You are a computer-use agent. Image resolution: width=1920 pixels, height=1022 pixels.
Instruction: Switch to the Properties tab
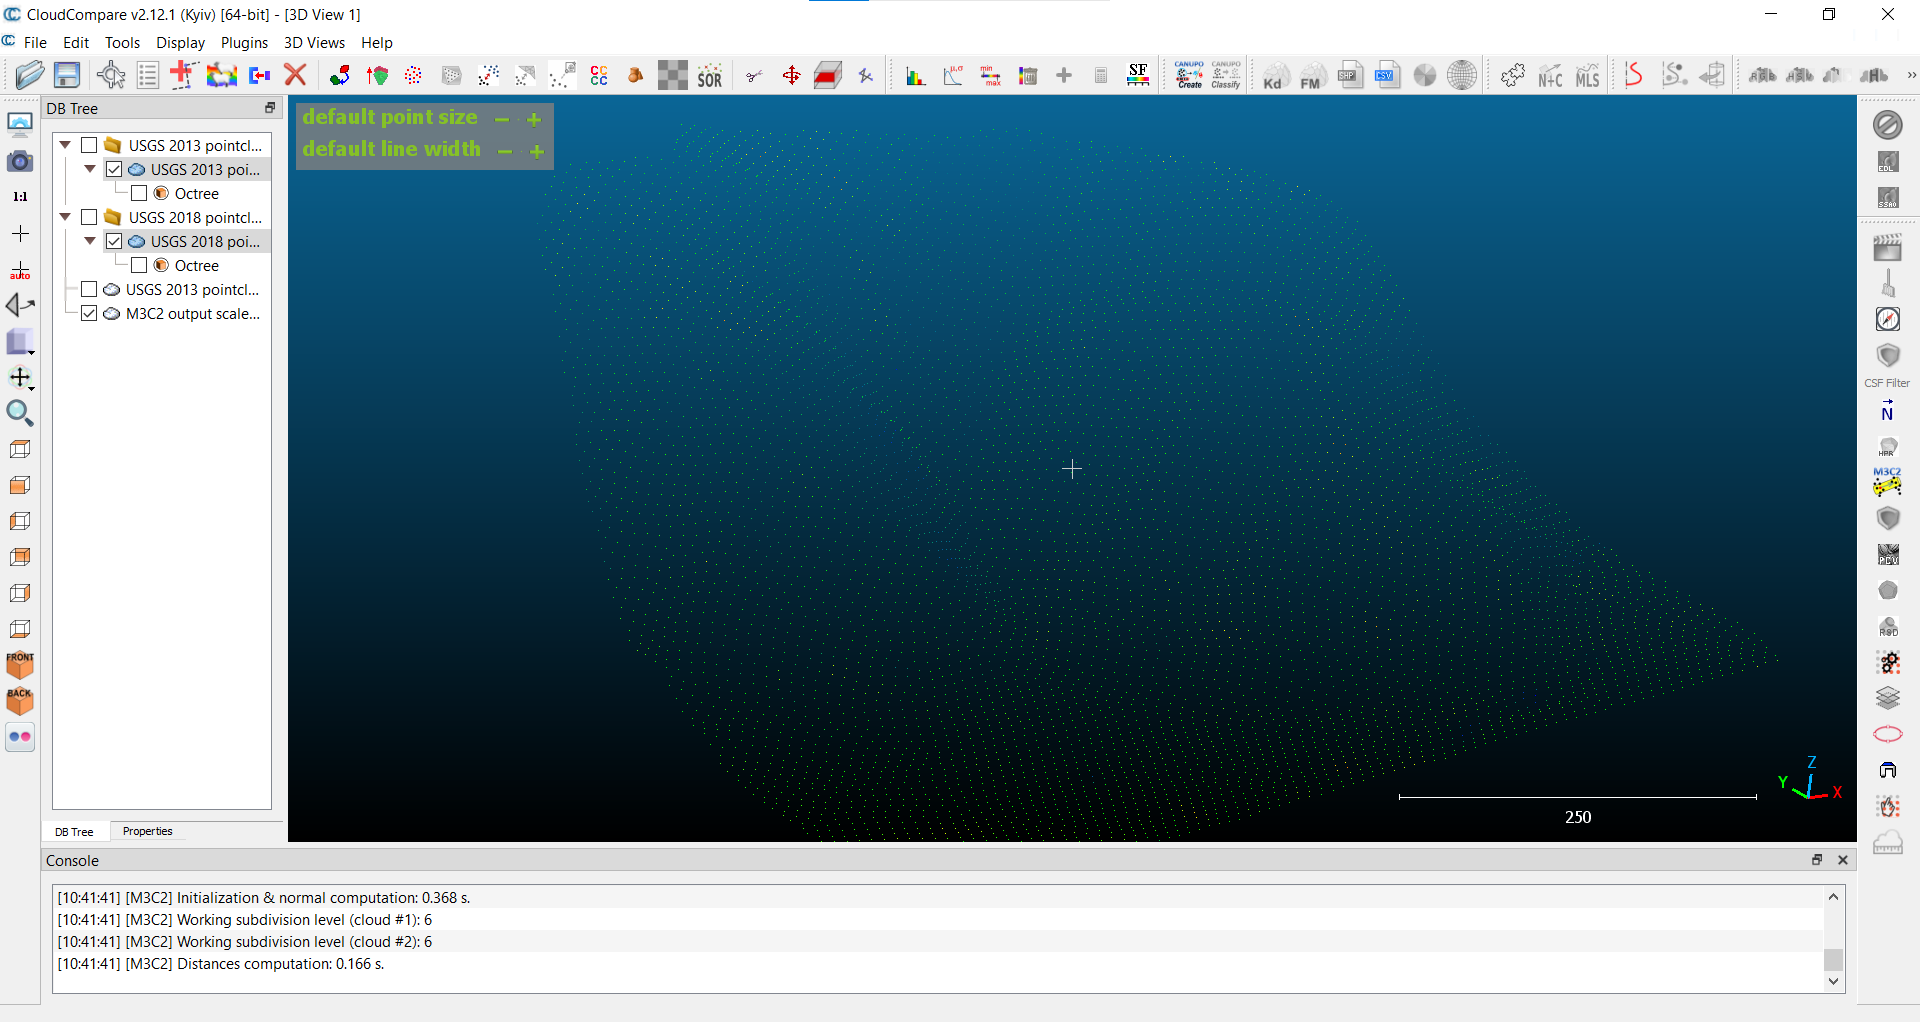point(147,832)
